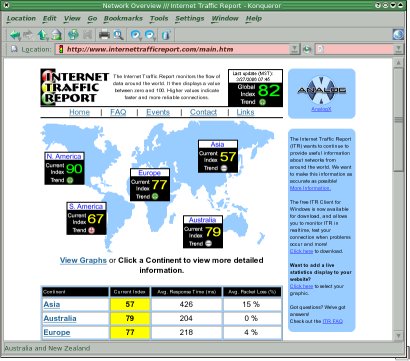Screen dimensions: 410x361
Task: Open the Find in page icon
Action: (118, 35)
